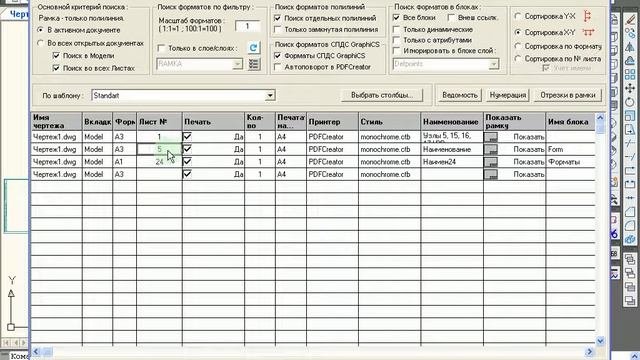Select the Join tool
This screenshot has width=640, height=360.
630,197
